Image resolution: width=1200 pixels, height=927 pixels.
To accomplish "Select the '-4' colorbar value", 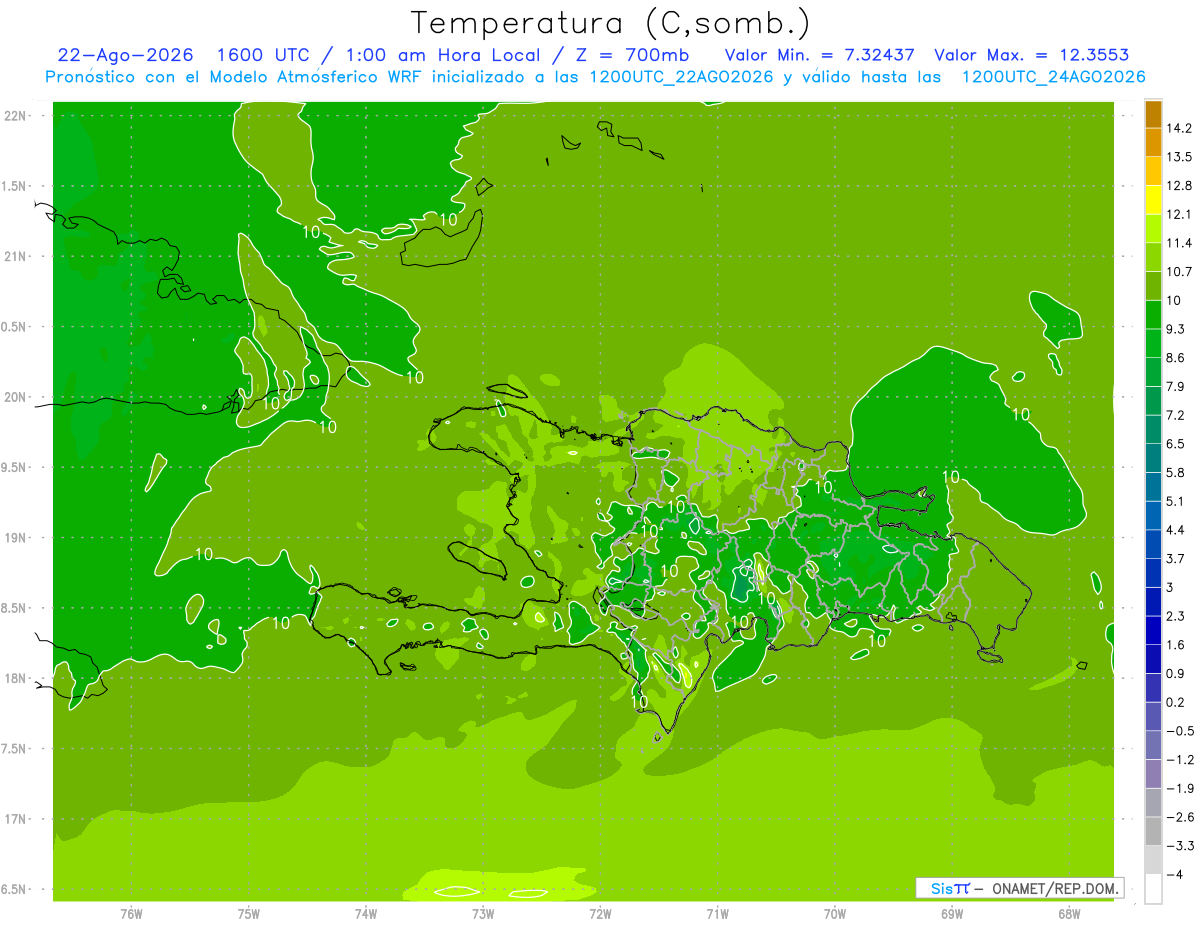I will point(1174,874).
